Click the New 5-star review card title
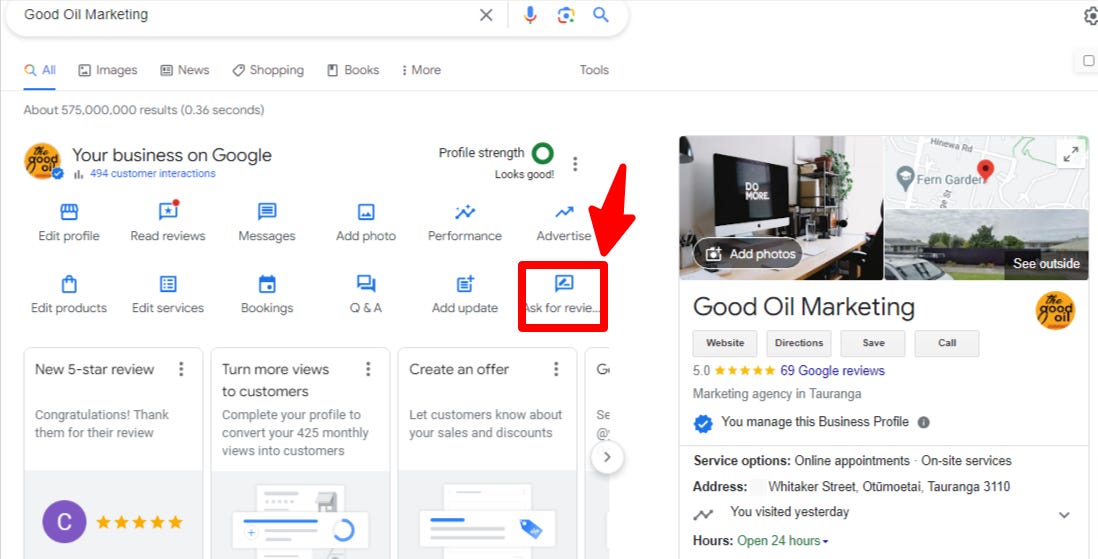 click(95, 369)
